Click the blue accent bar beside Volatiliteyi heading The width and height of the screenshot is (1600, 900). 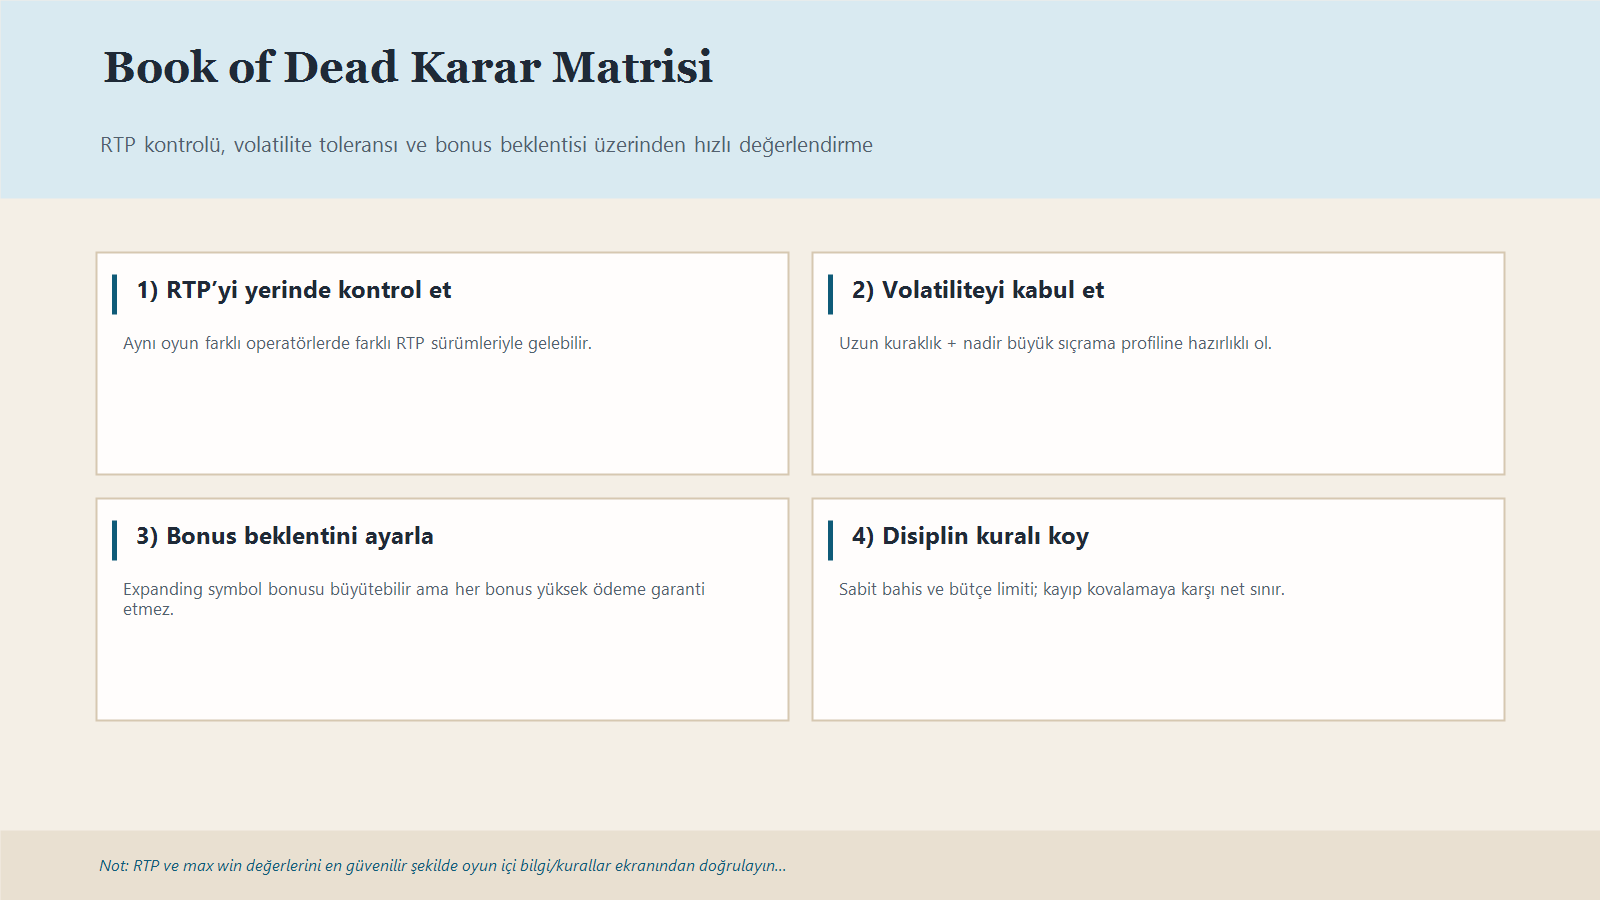830,294
